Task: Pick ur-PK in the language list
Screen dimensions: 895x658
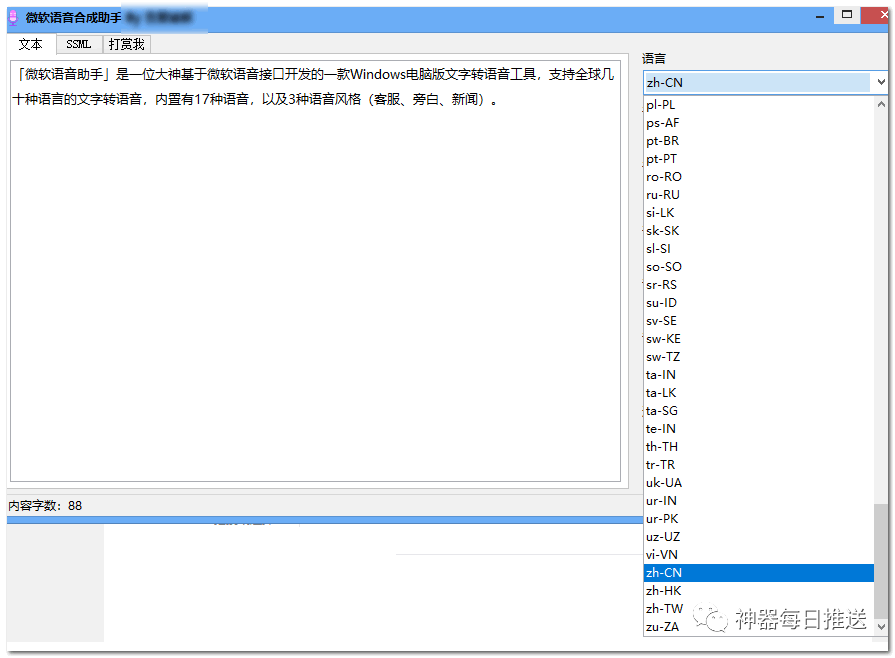Action: pos(759,518)
